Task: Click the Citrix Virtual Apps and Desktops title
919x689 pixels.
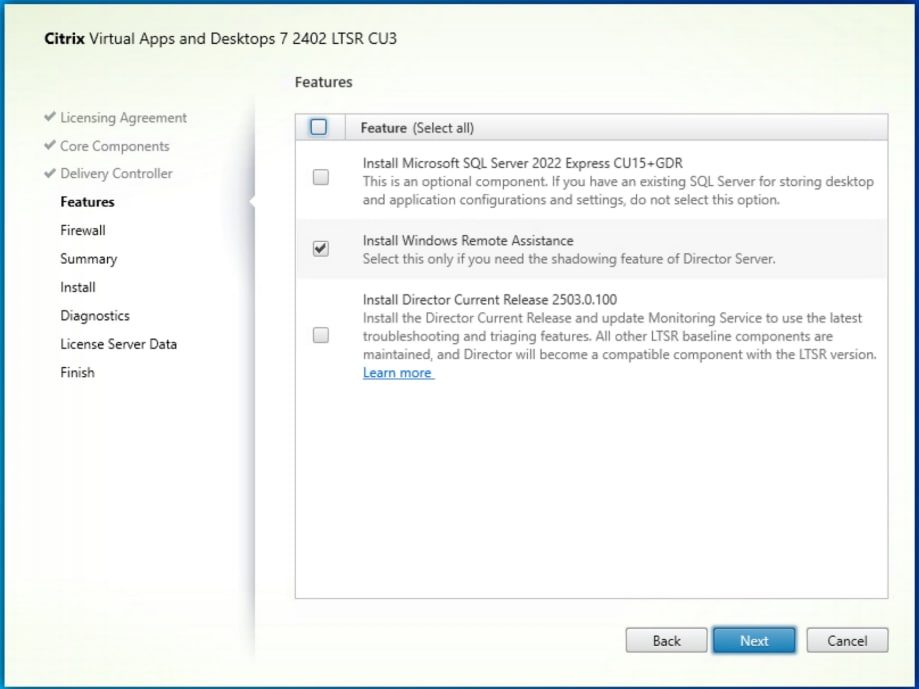Action: click(220, 39)
